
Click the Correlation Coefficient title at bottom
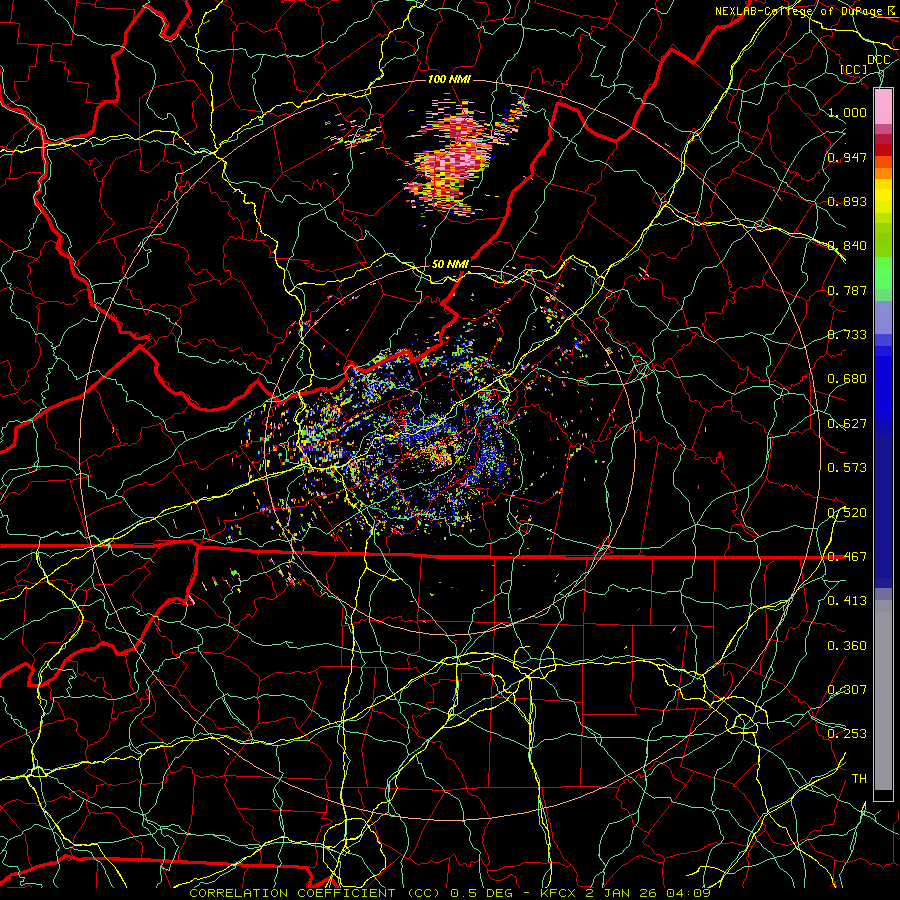point(449,893)
